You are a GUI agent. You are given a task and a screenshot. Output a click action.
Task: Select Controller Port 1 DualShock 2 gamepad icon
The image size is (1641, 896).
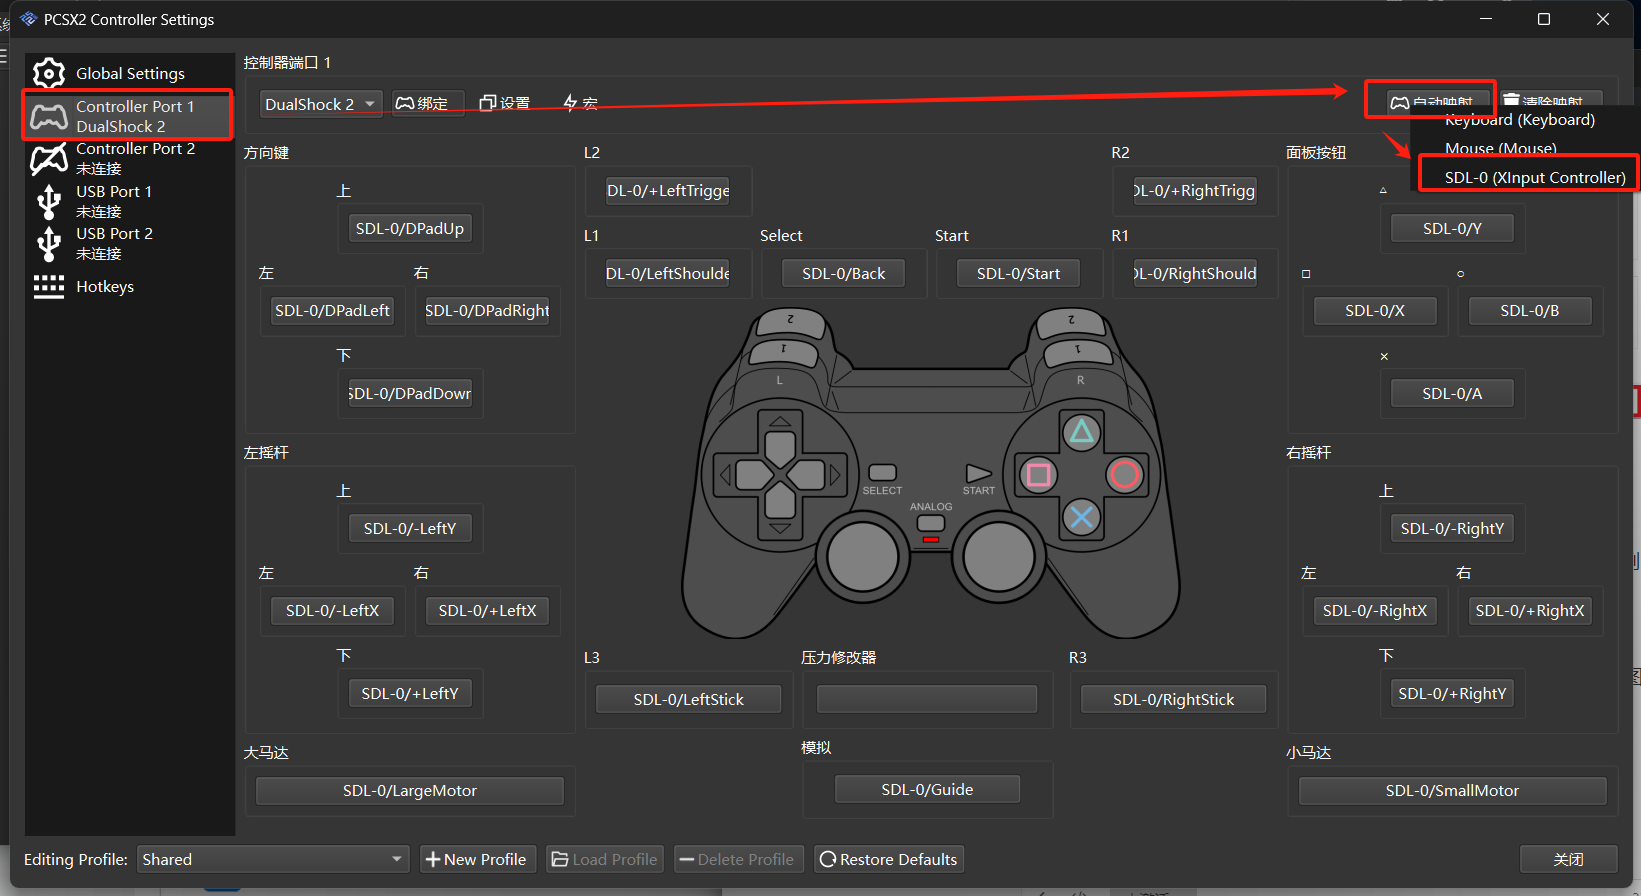[x=49, y=116]
